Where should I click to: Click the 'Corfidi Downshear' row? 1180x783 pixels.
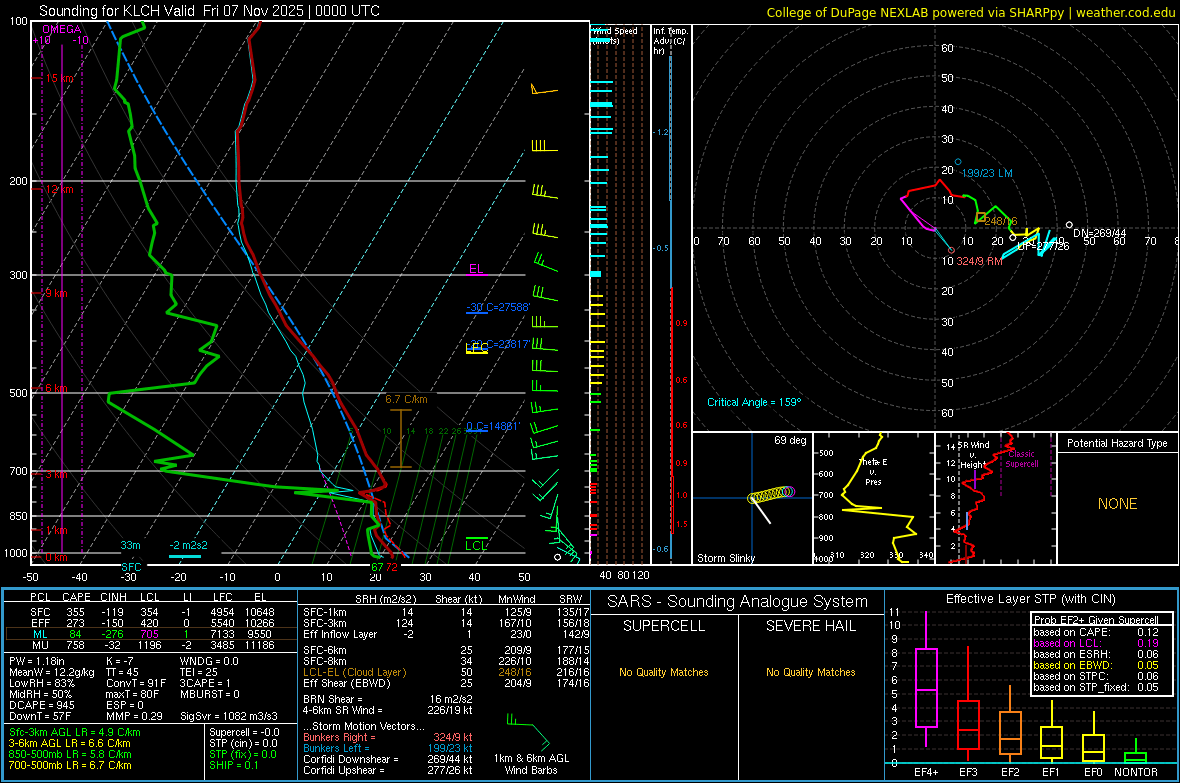[x=388, y=759]
